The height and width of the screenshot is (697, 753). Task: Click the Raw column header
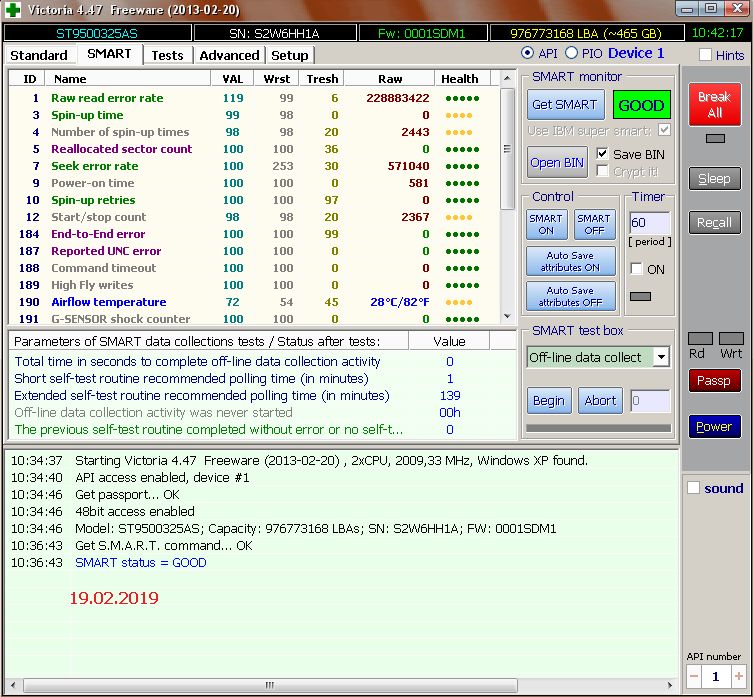(x=390, y=79)
